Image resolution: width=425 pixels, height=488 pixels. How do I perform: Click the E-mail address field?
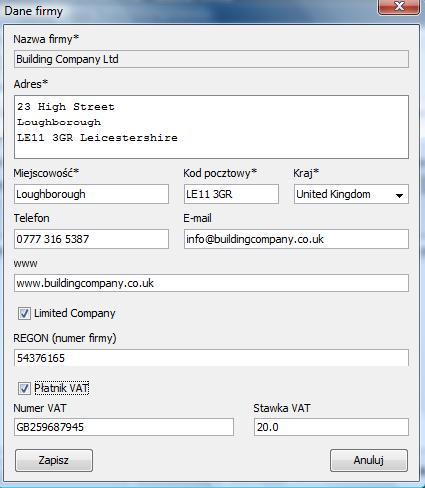[296, 239]
